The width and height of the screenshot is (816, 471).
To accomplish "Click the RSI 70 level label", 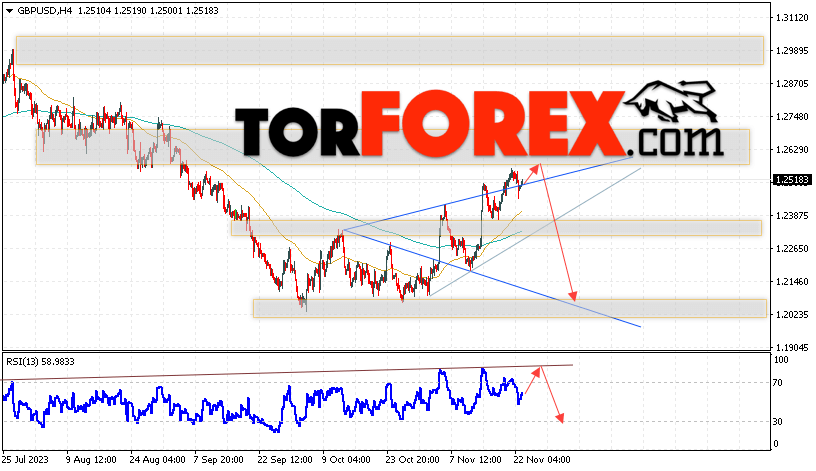I will click(777, 383).
